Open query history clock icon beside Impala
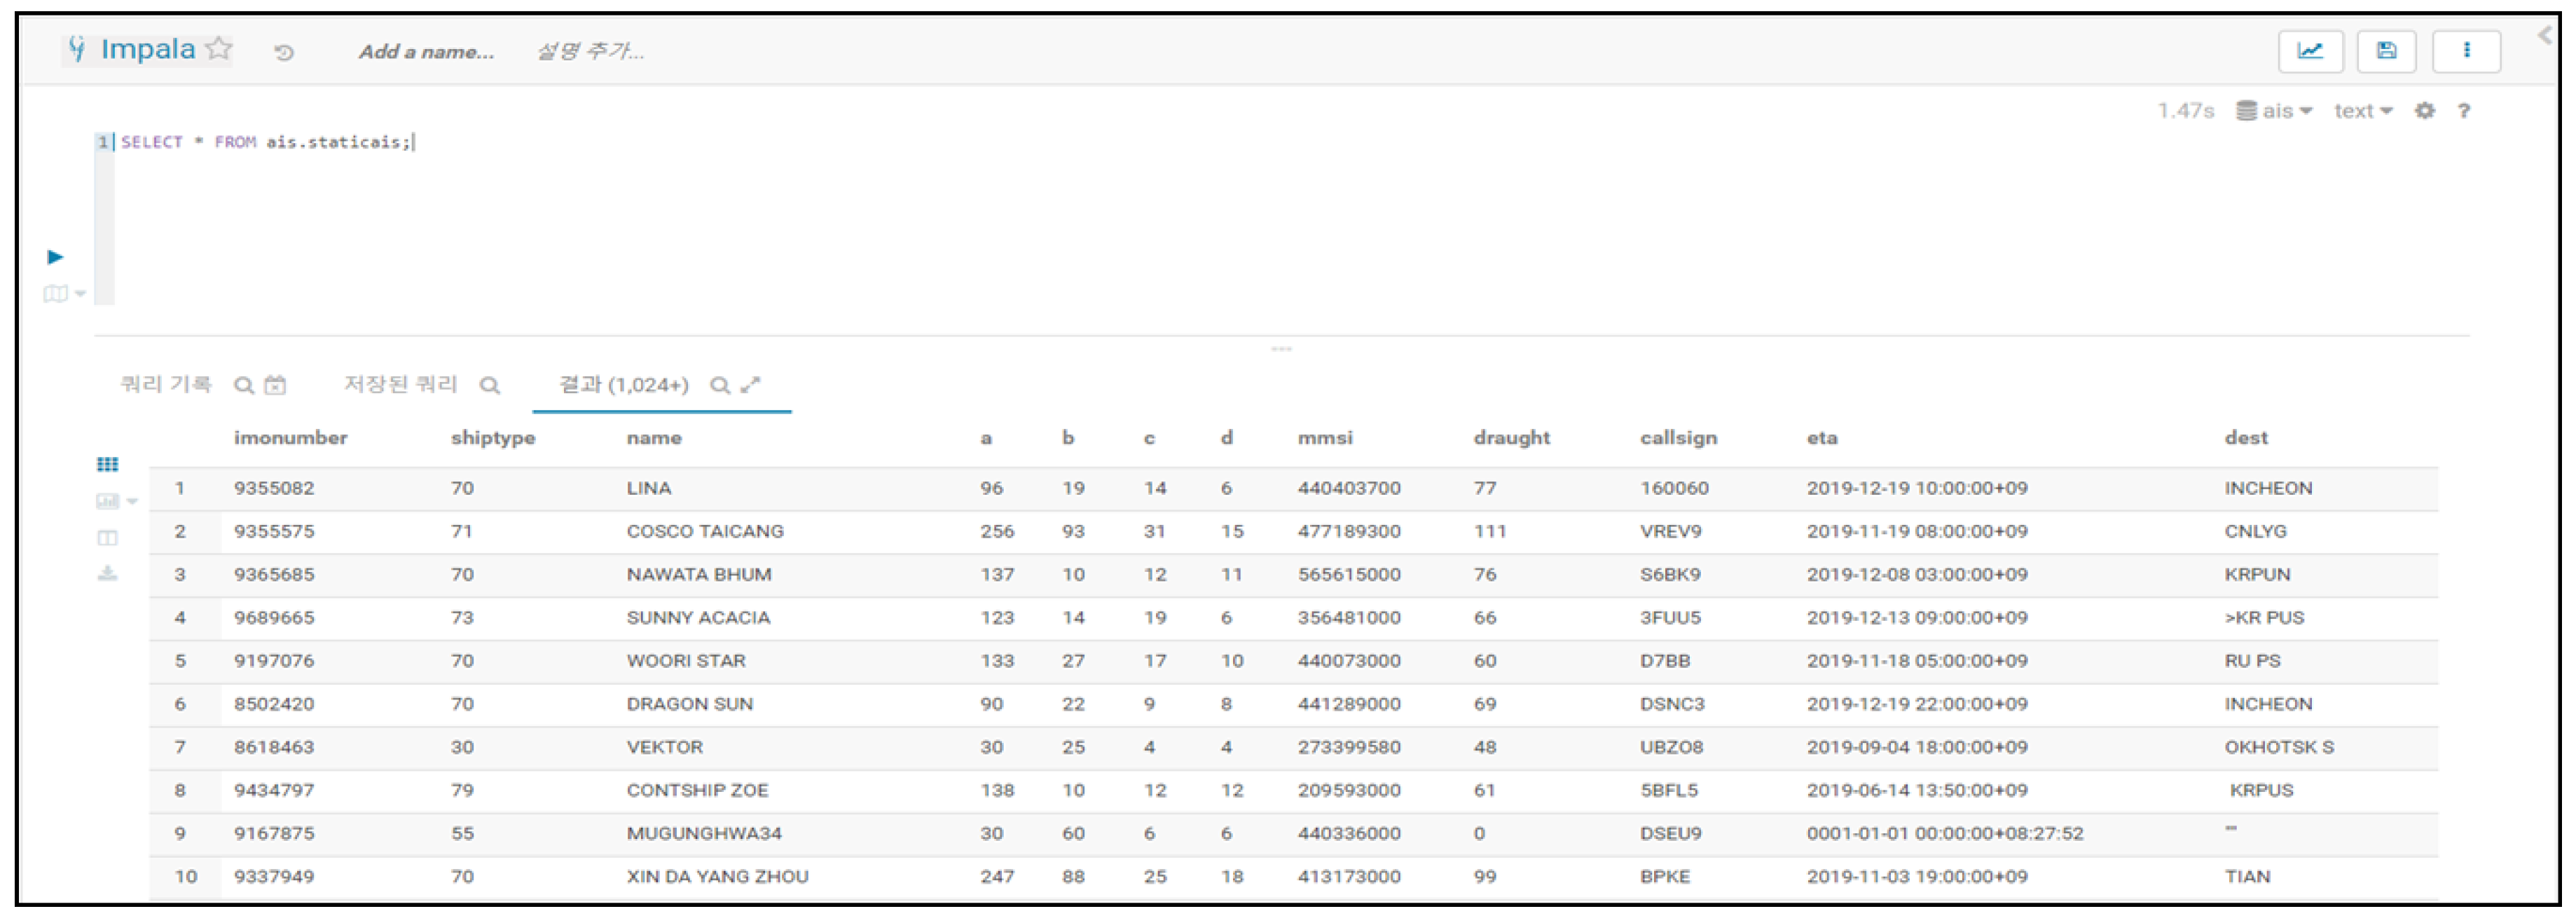The width and height of the screenshot is (2576, 923). (284, 52)
